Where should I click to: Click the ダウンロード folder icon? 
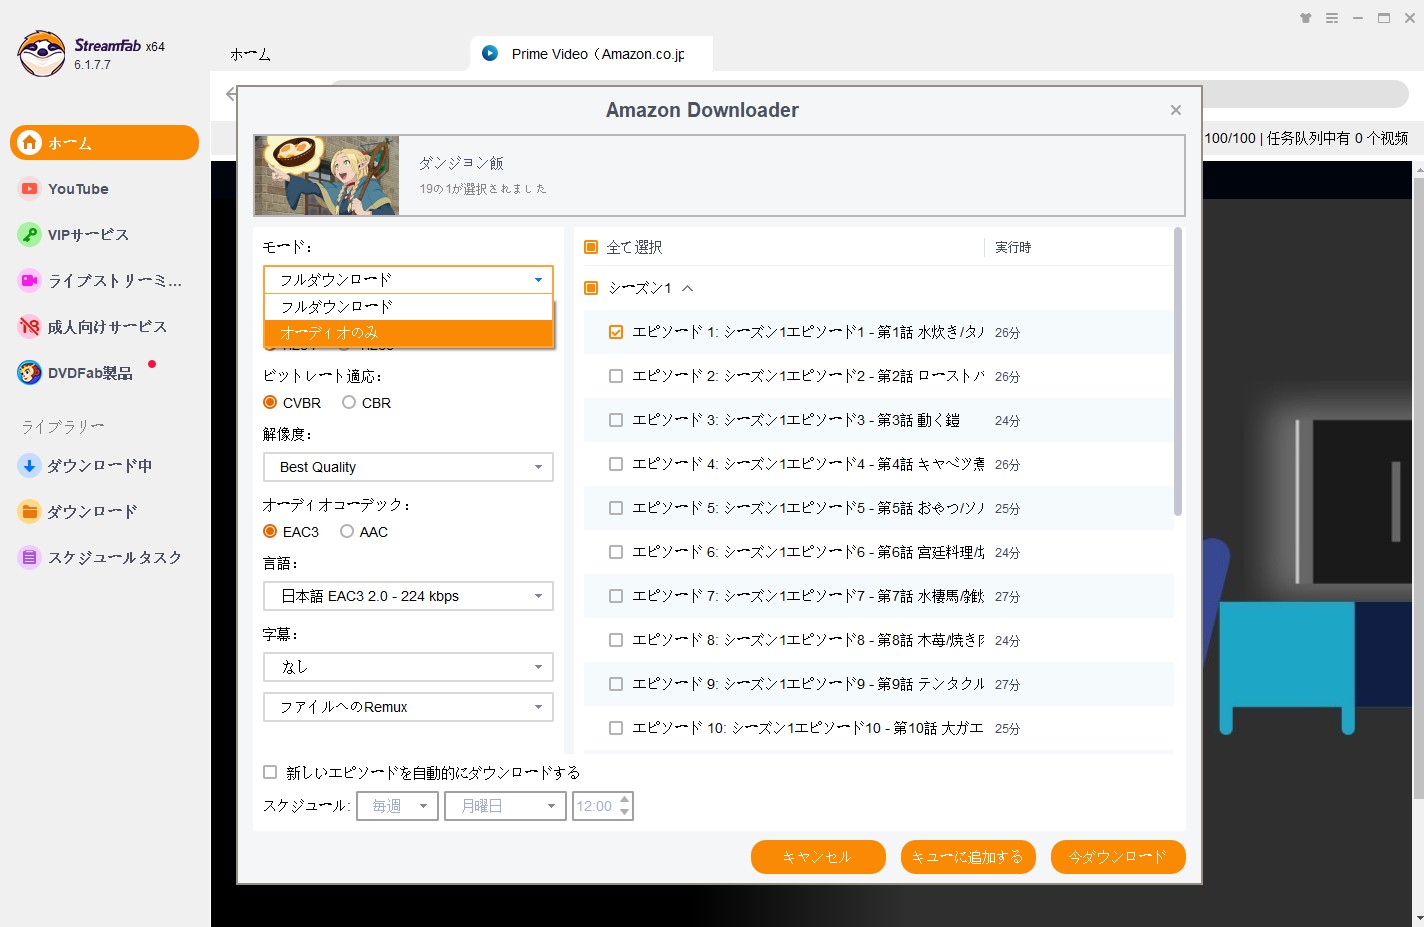[x=30, y=511]
